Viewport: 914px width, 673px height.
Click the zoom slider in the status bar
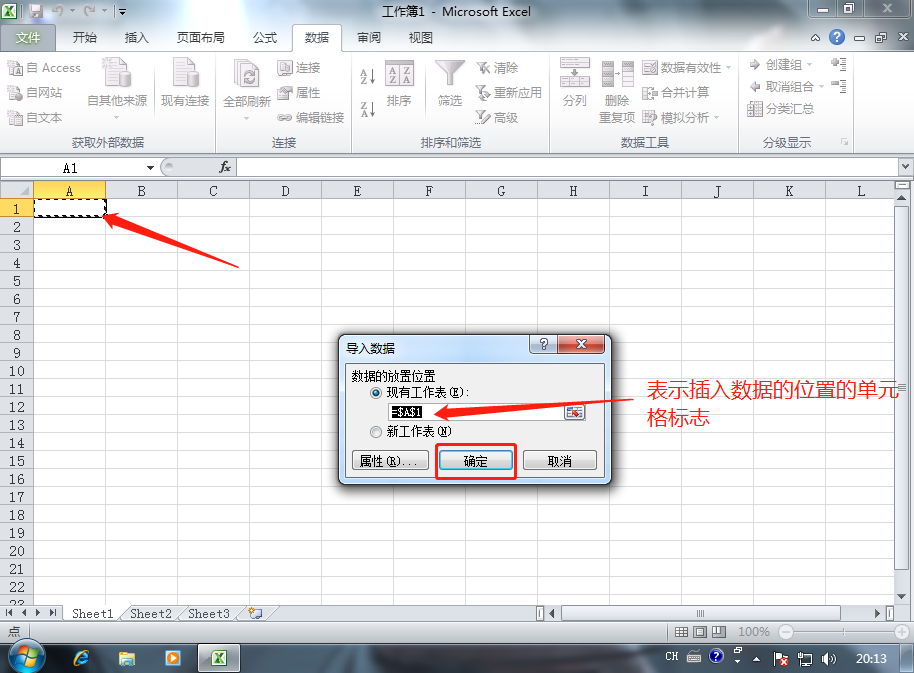pyautogui.click(x=843, y=632)
